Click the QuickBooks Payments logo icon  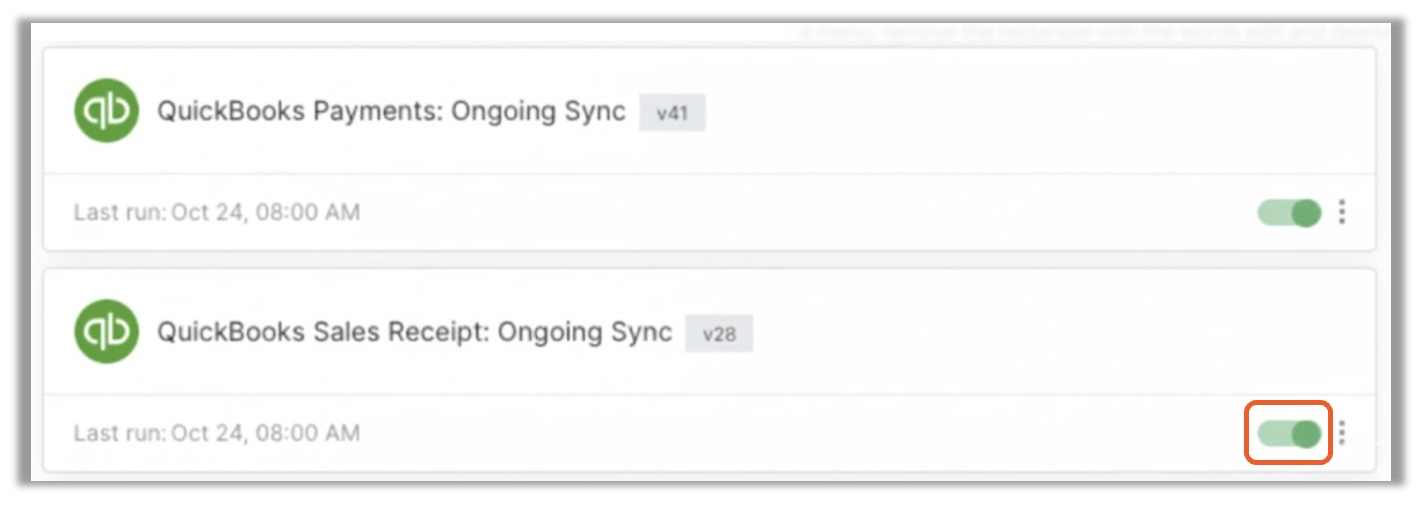tap(106, 110)
